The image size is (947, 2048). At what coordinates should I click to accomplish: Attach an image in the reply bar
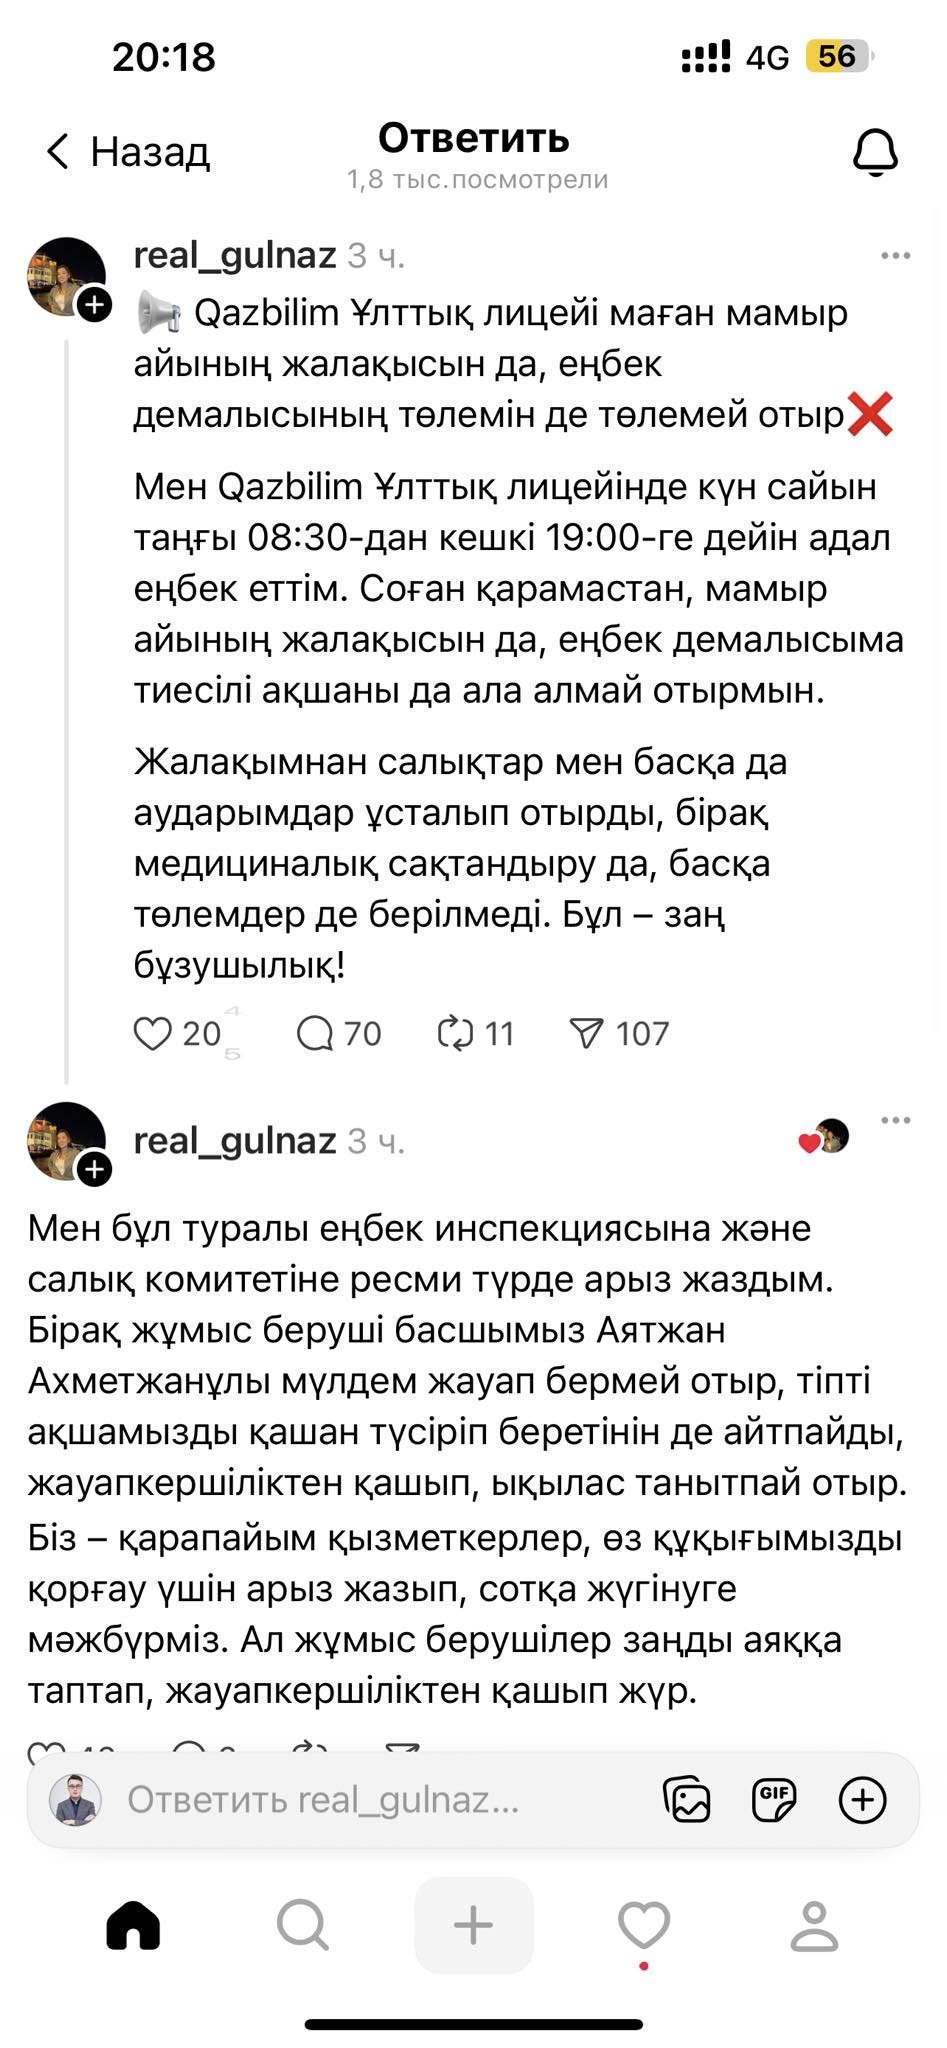coord(687,1800)
